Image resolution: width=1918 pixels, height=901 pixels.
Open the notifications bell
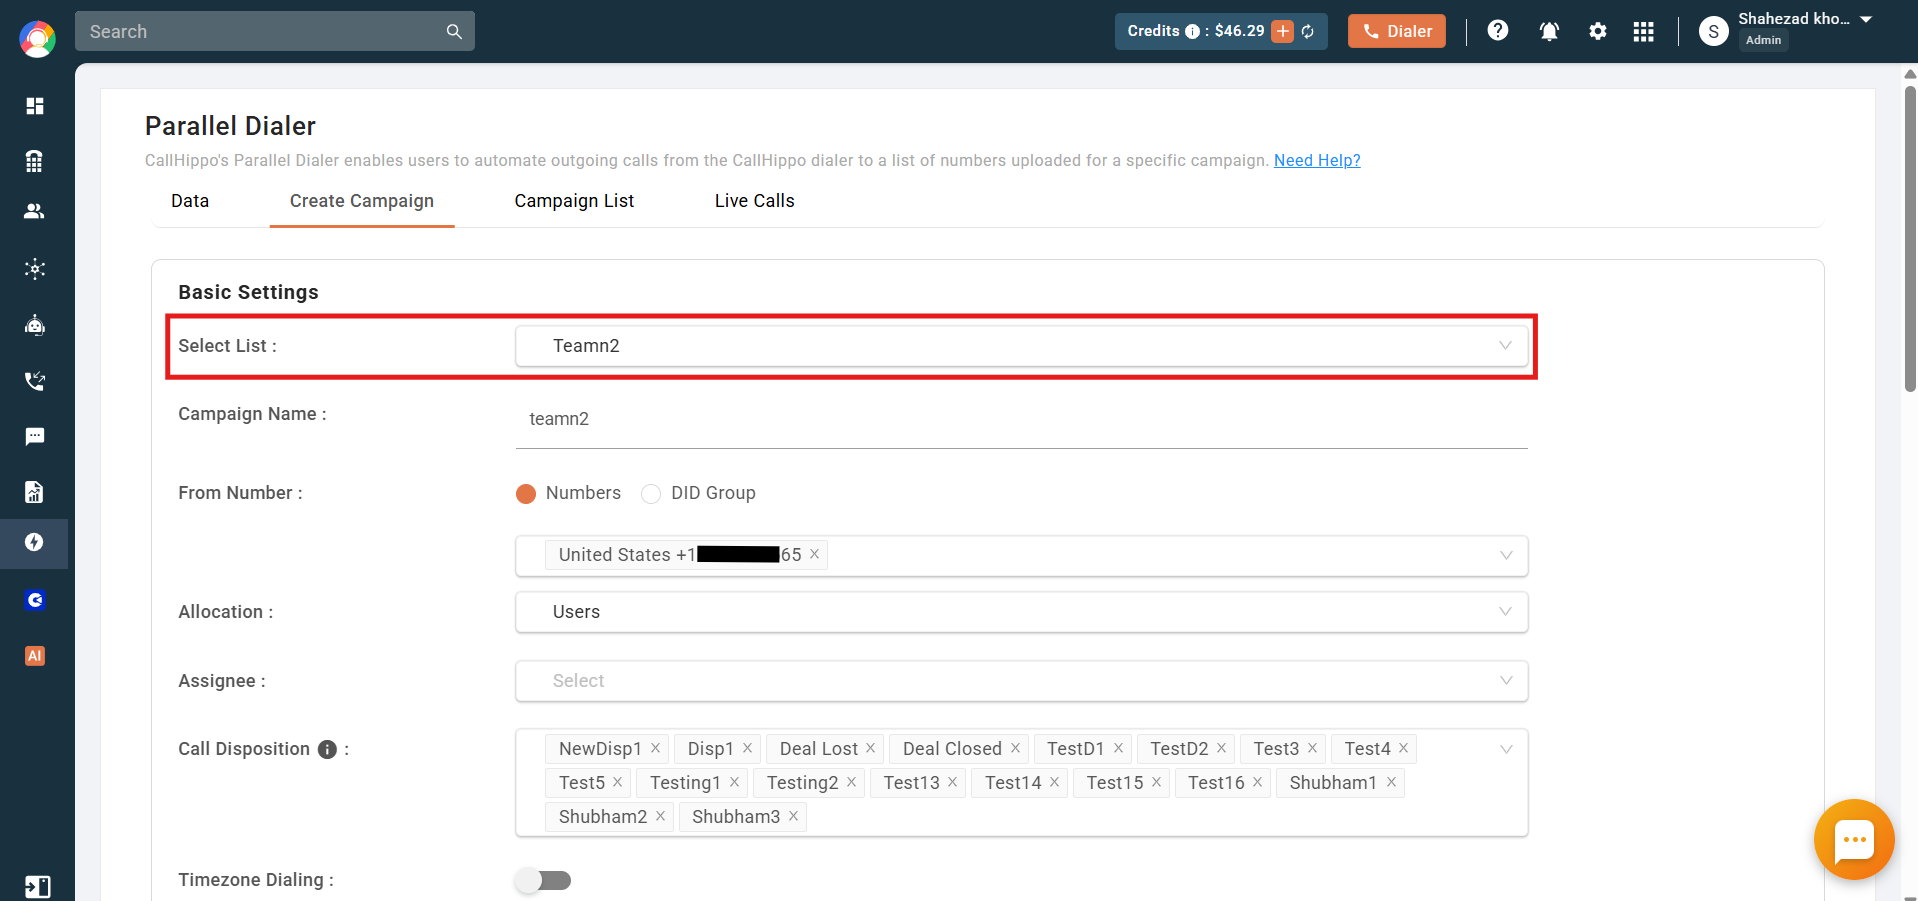(1549, 31)
